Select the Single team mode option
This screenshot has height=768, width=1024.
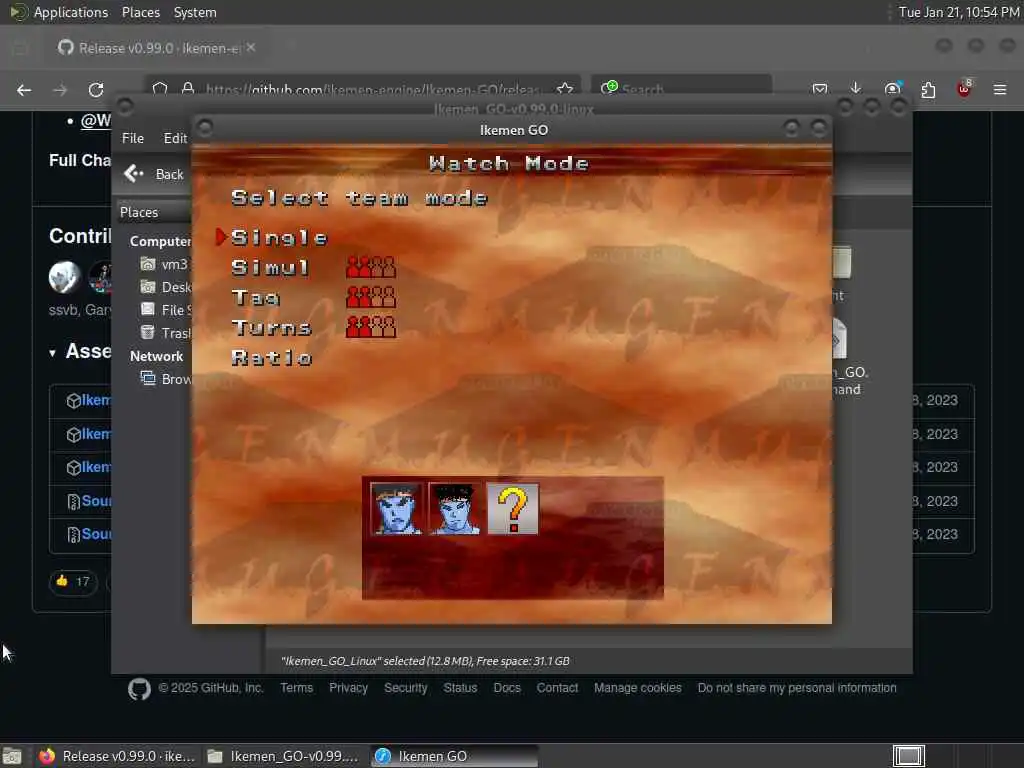(279, 238)
